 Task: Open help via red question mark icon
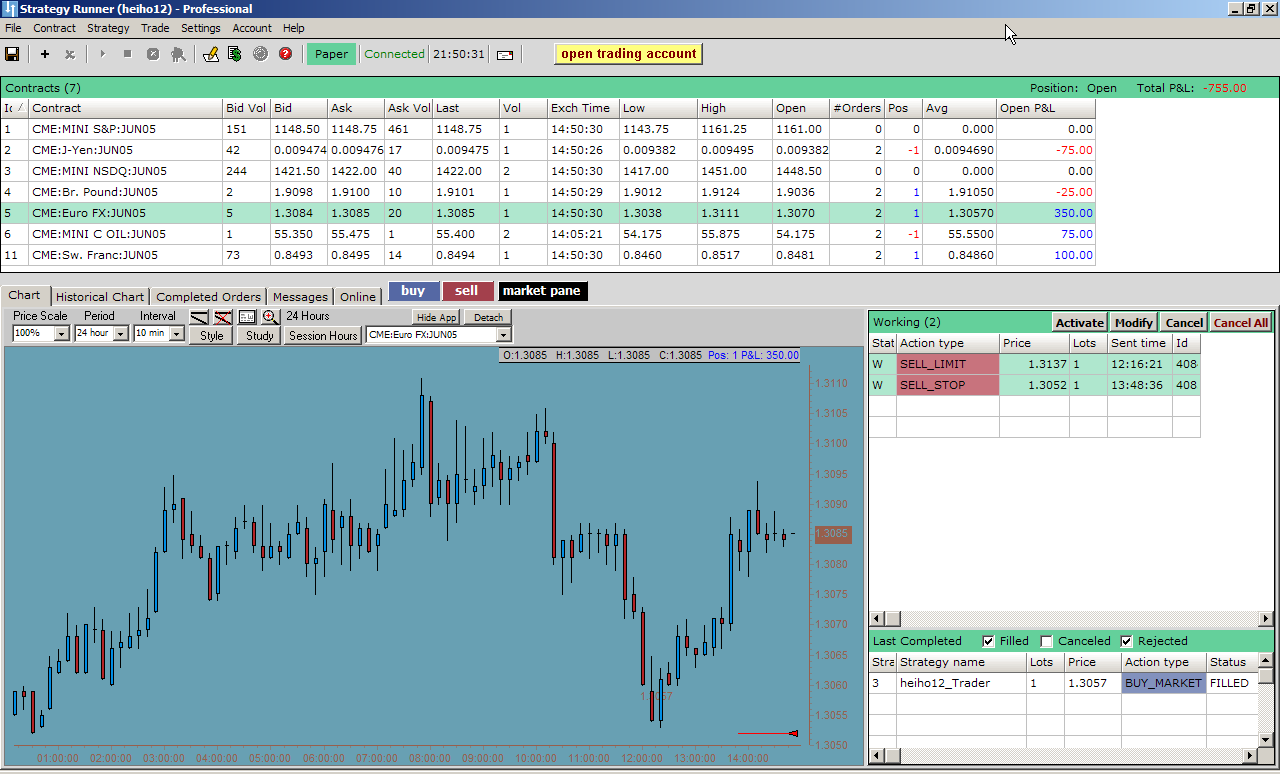coord(285,54)
